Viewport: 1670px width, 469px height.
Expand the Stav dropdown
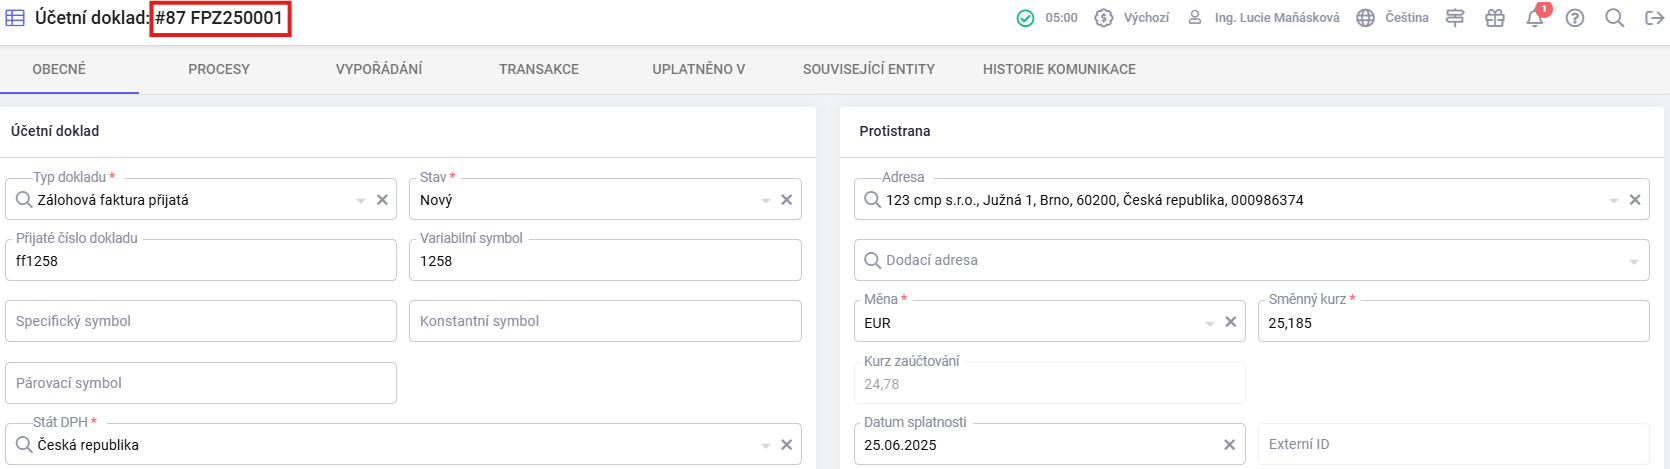[766, 200]
